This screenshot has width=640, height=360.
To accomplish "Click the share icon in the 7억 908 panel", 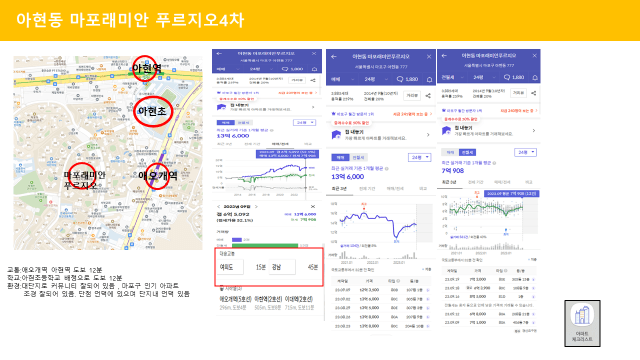I will coord(533,93).
